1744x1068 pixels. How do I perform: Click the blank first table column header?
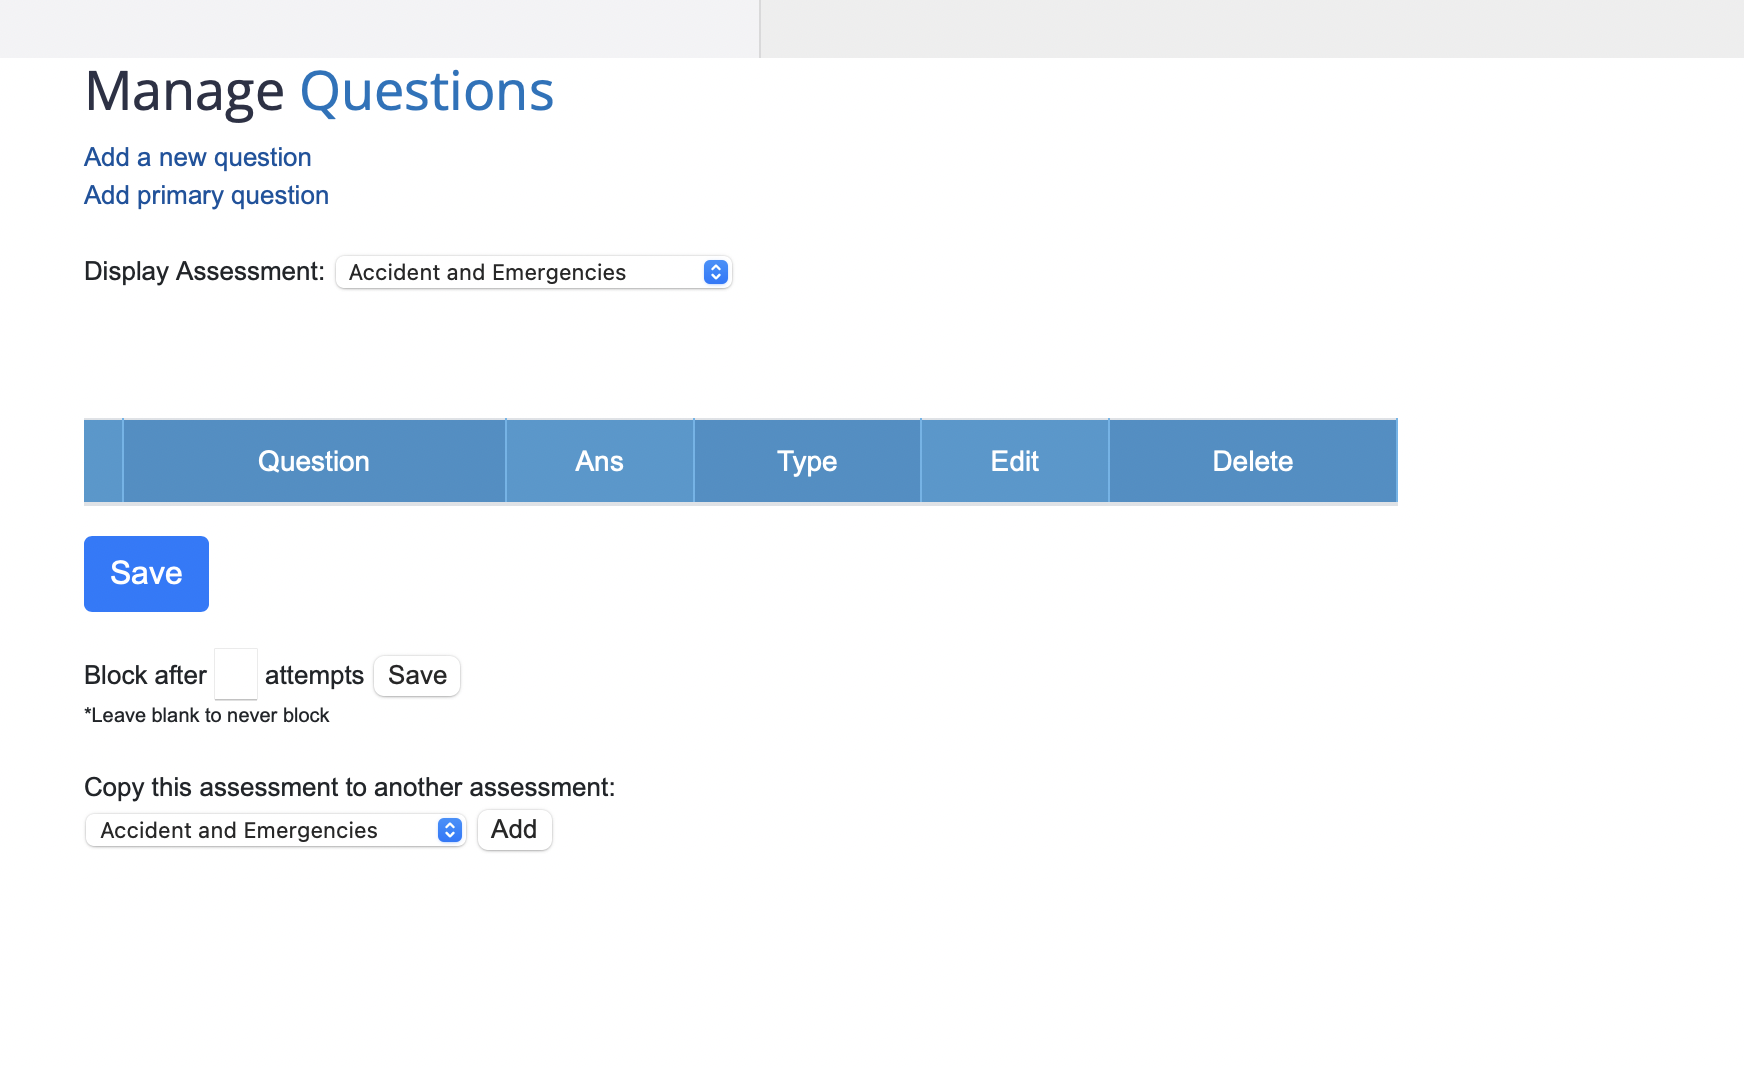(x=103, y=461)
